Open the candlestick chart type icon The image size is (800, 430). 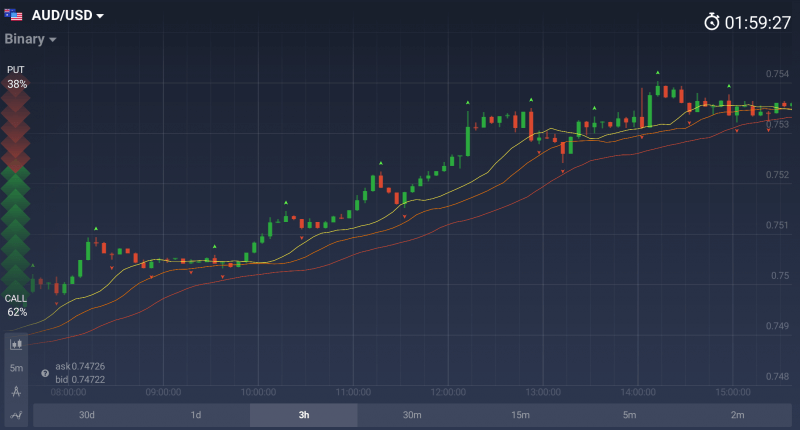coord(16,344)
